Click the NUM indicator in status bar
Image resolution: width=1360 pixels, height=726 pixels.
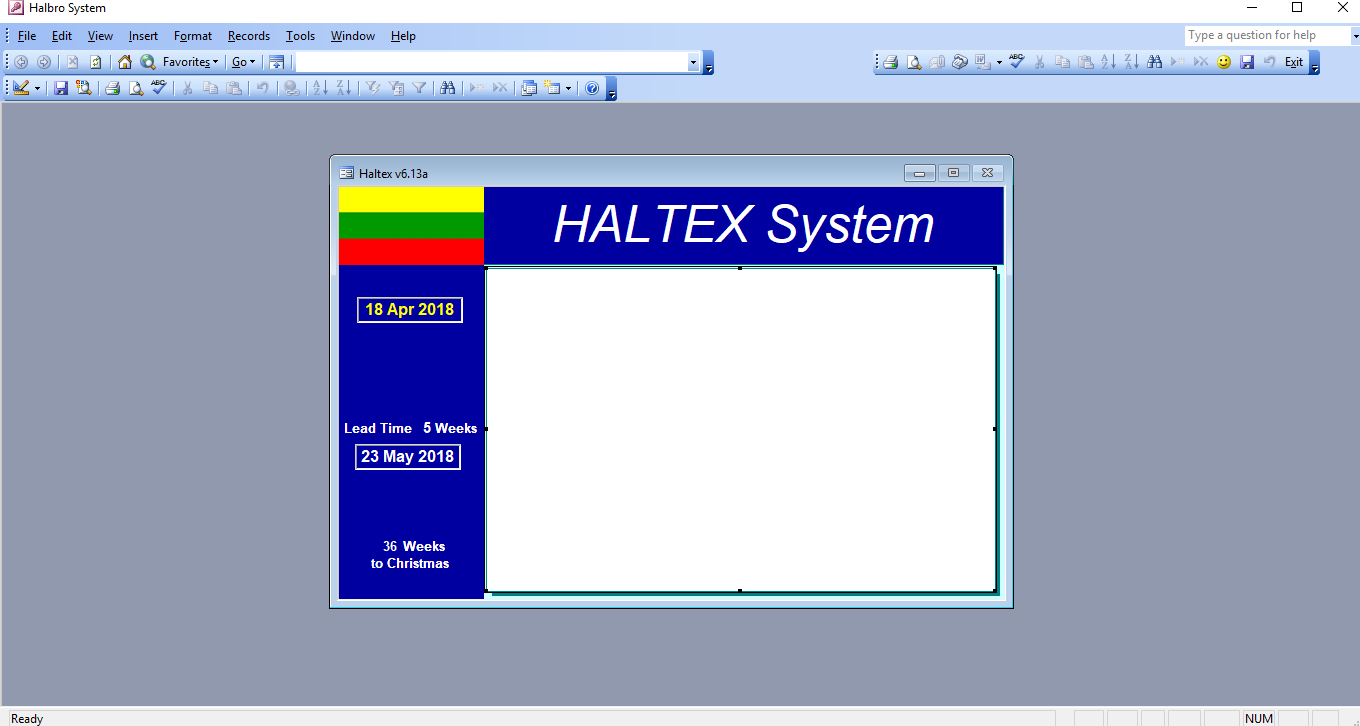[1259, 718]
